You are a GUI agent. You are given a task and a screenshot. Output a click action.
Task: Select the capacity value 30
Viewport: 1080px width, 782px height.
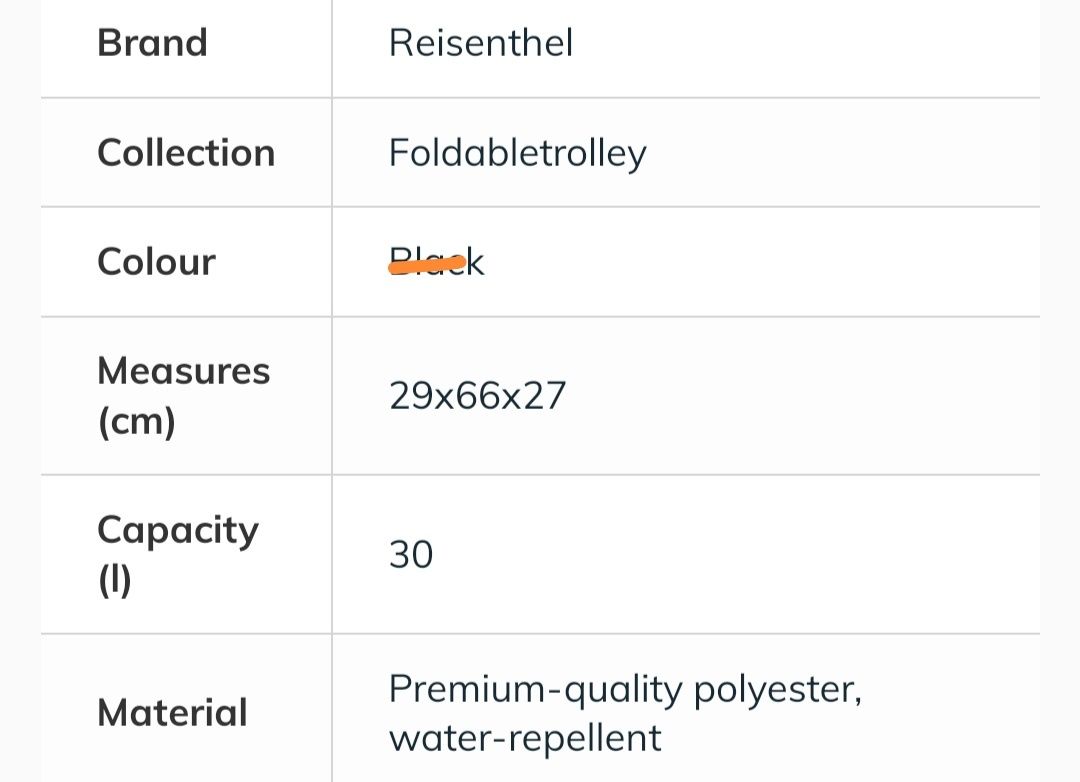(411, 555)
